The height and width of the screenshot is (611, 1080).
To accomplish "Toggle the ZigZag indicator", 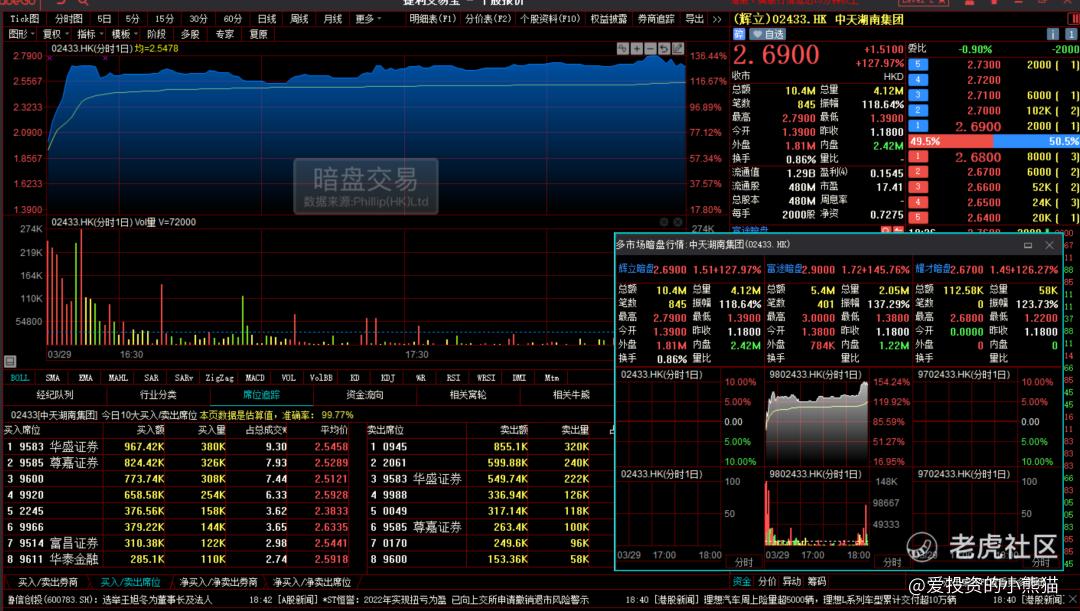I will (219, 377).
